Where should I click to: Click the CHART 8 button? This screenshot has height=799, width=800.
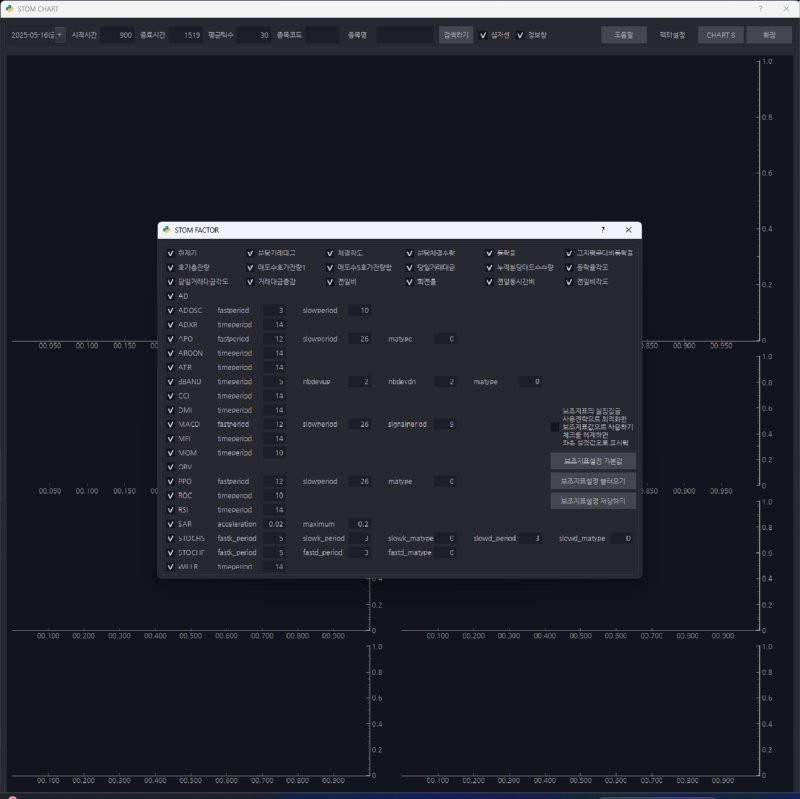point(720,35)
